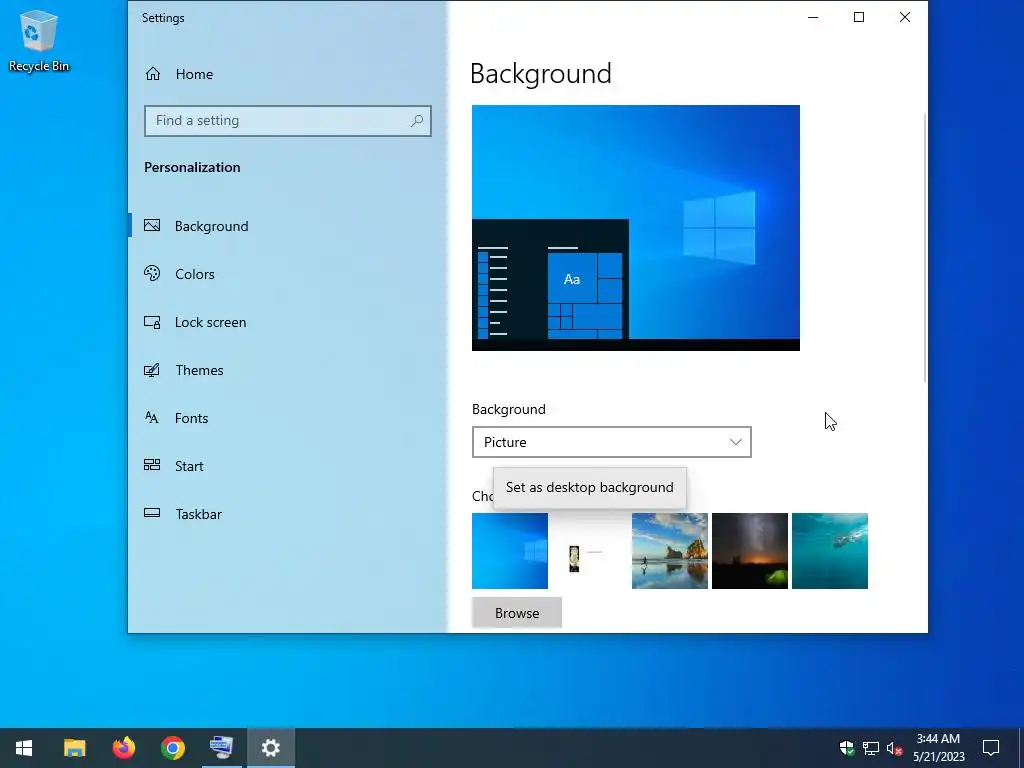Open the Recycle Bin desktop icon

click(39, 40)
